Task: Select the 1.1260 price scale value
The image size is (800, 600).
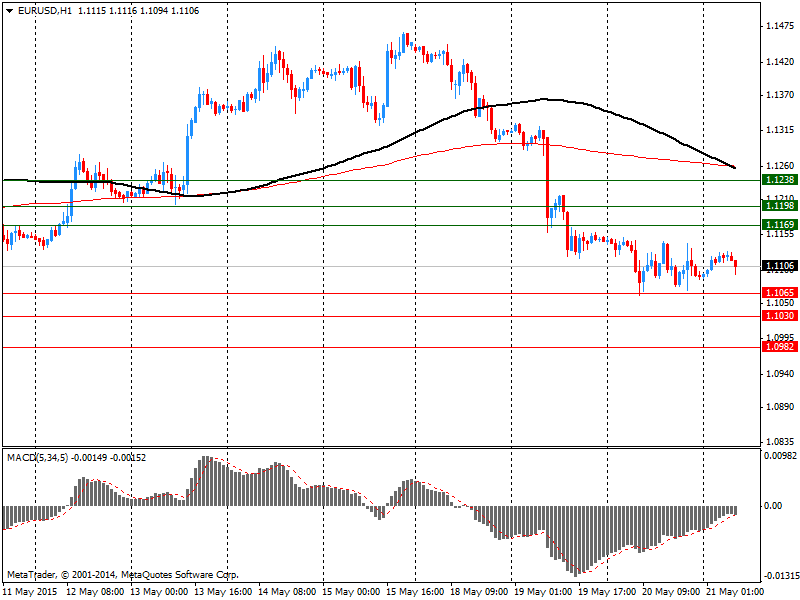Action: (x=781, y=166)
